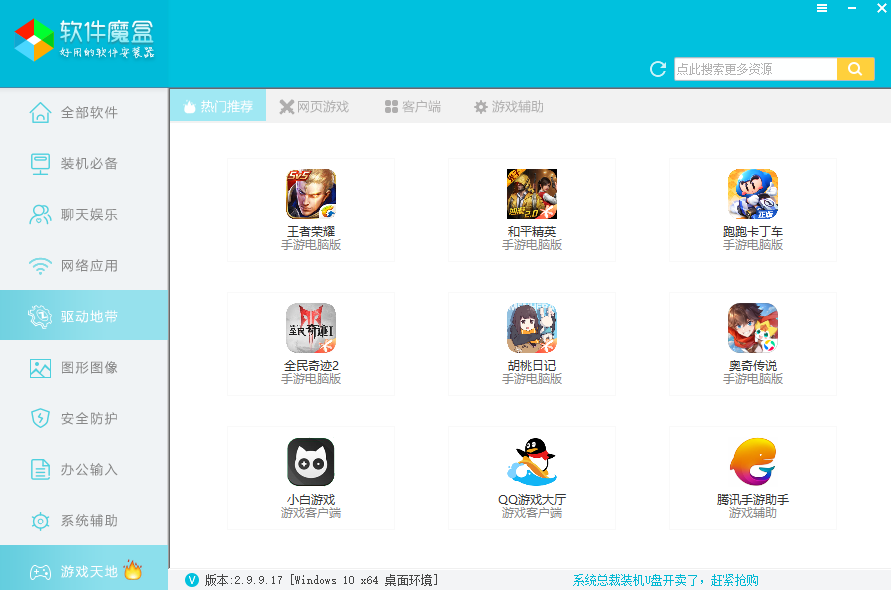This screenshot has height=590, width=891.
Task: Open 图形图像 category label
Action: pos(89,368)
